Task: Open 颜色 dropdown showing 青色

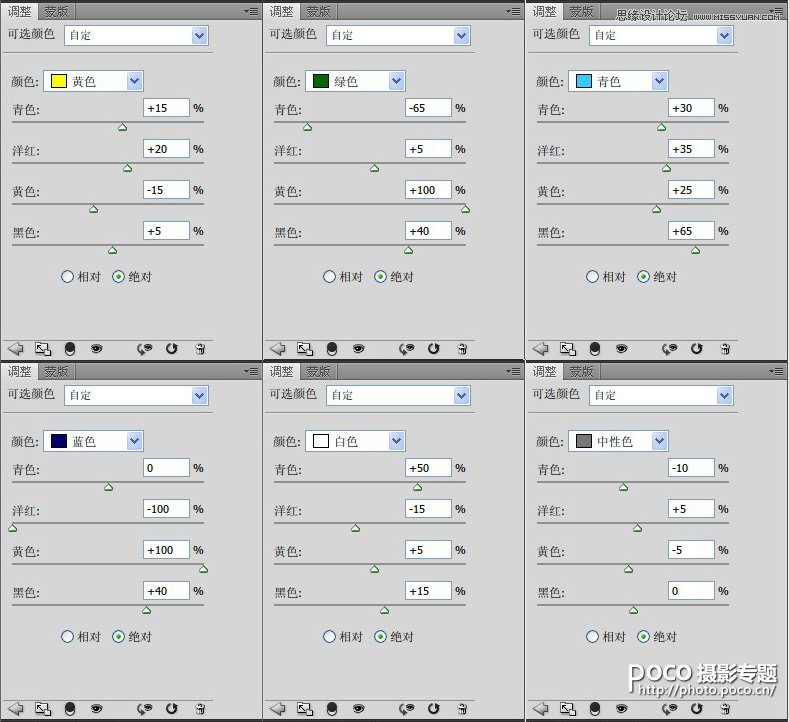Action: click(x=619, y=81)
